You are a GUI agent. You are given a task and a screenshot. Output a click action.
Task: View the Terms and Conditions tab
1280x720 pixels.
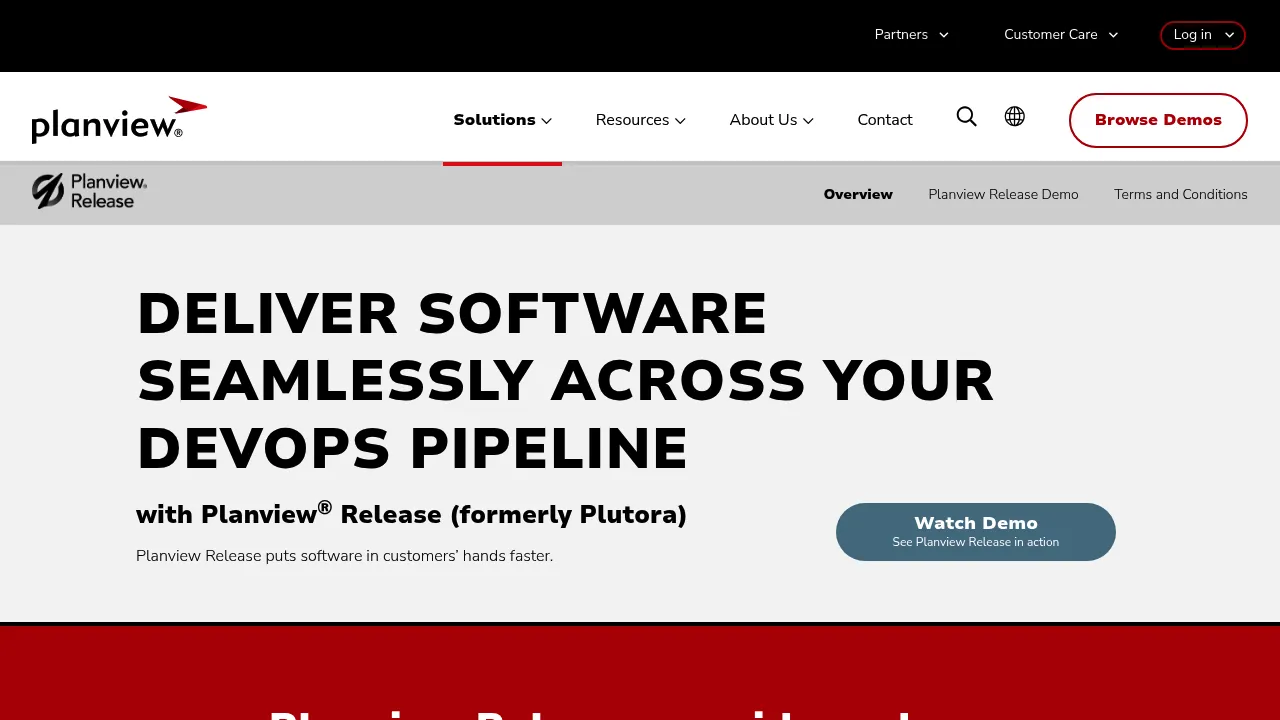tap(1181, 194)
